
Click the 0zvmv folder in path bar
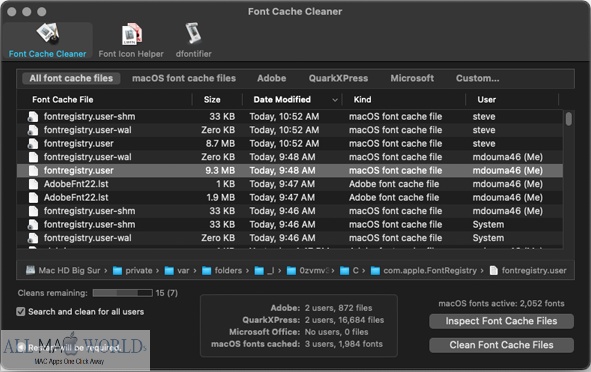(x=308, y=271)
